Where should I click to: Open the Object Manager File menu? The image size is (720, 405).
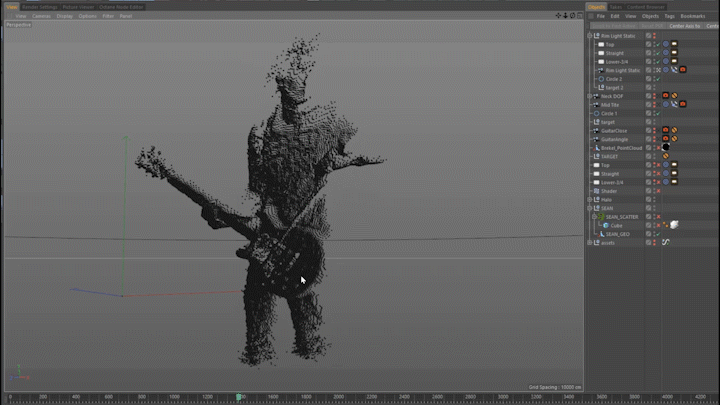coord(601,16)
